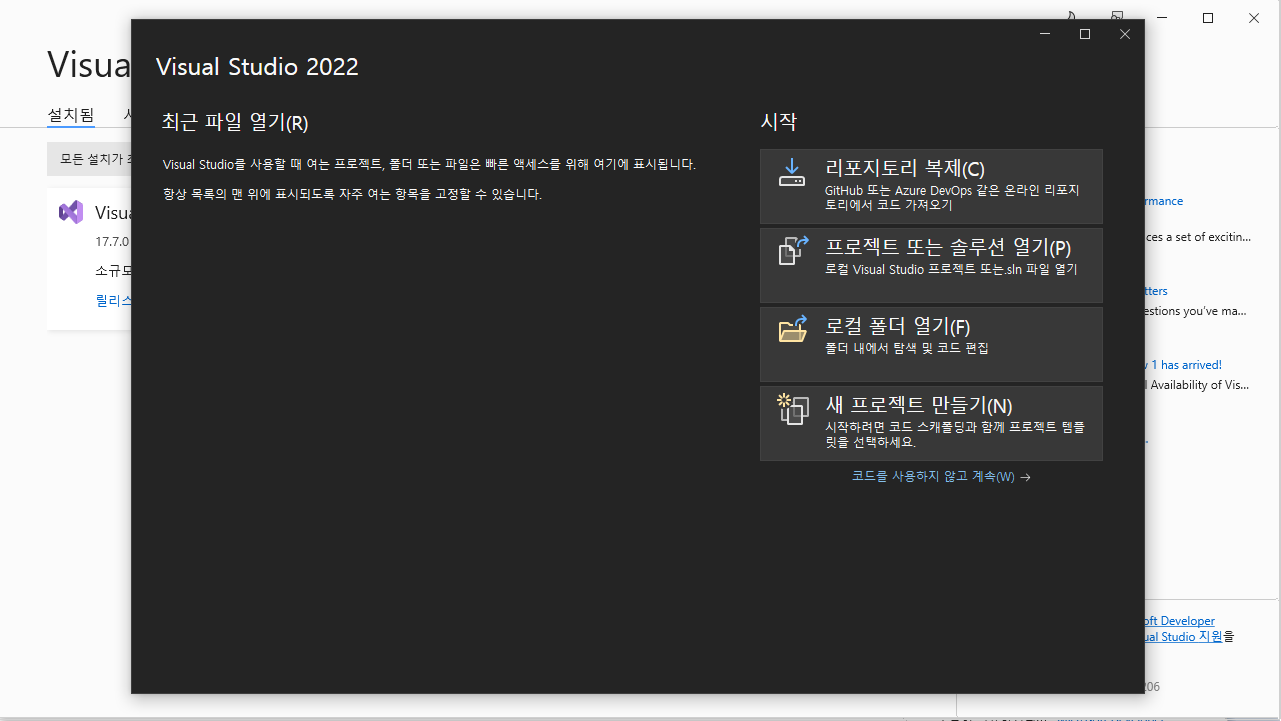Maximize the Visual Studio 2022 start window
Image resolution: width=1281 pixels, height=721 pixels.
(1085, 34)
